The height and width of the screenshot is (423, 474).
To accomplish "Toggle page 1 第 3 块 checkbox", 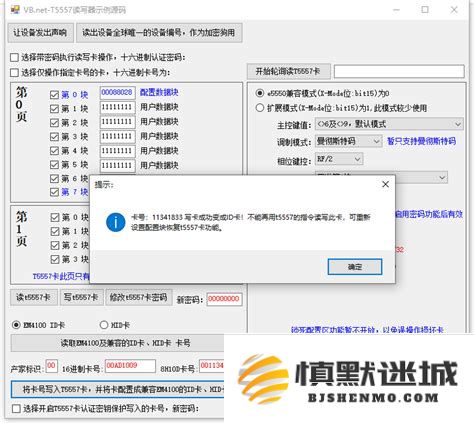I will [55, 259].
